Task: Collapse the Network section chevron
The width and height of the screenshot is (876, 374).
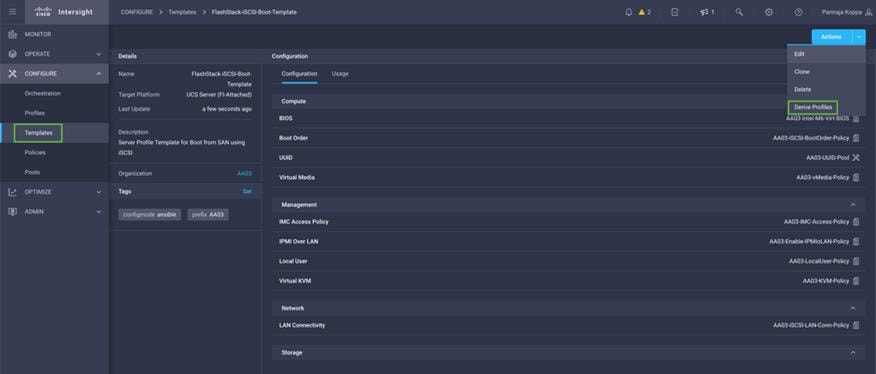Action: coord(853,308)
